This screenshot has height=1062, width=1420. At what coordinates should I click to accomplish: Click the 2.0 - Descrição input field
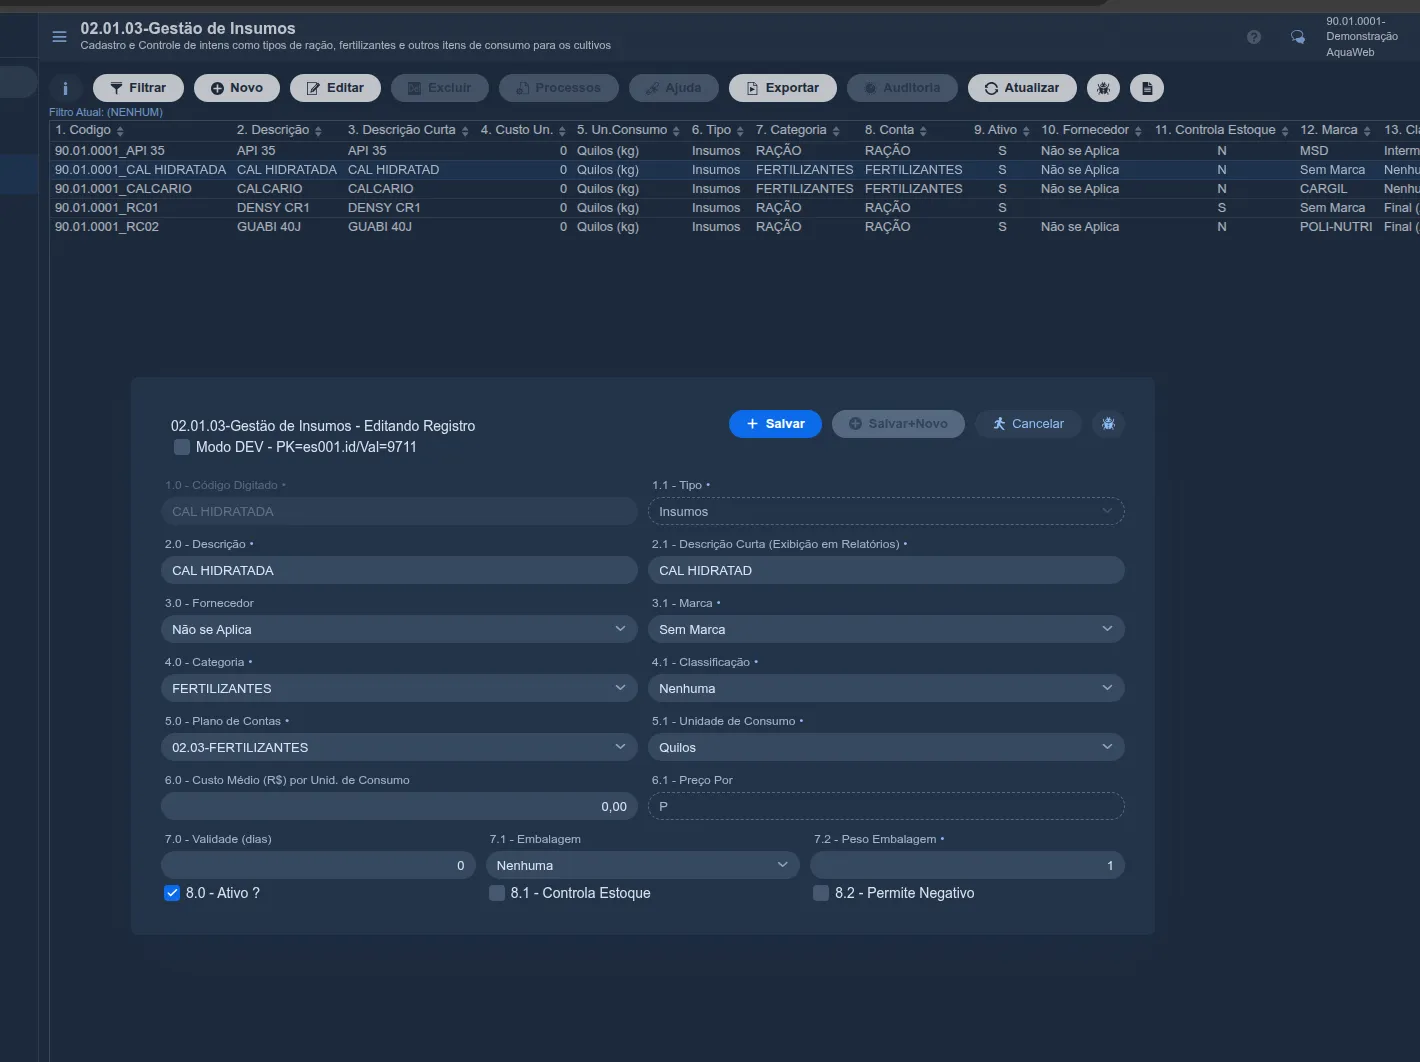399,570
